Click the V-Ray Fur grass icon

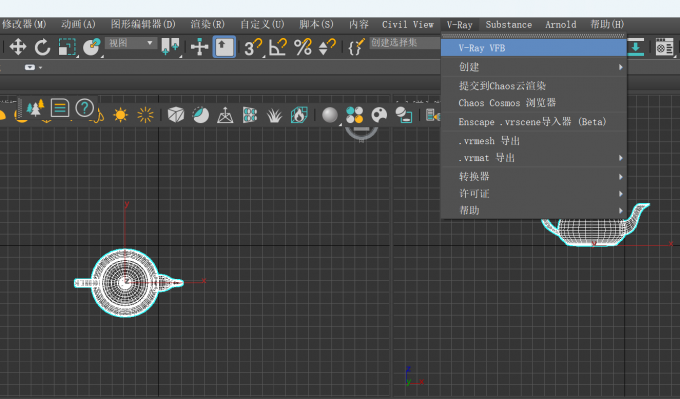(275, 115)
